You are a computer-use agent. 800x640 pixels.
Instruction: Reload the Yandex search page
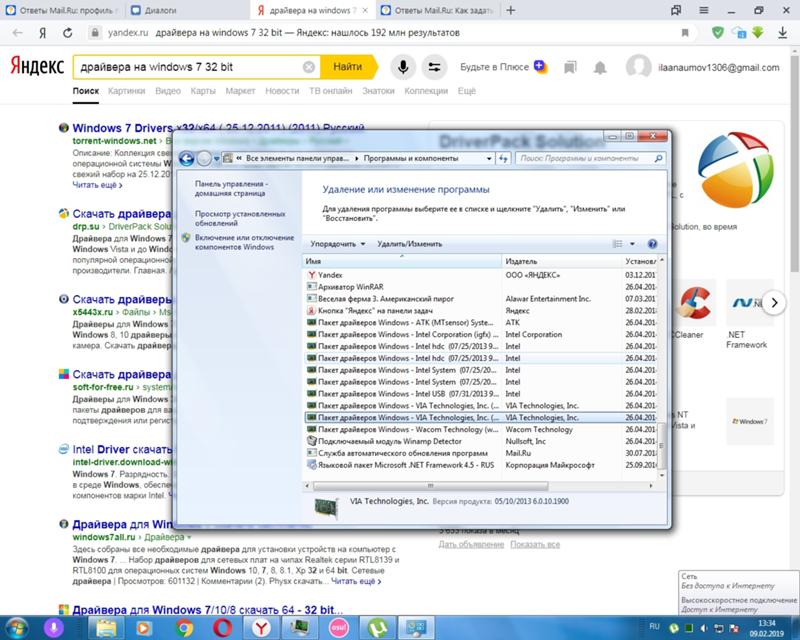coord(67,33)
